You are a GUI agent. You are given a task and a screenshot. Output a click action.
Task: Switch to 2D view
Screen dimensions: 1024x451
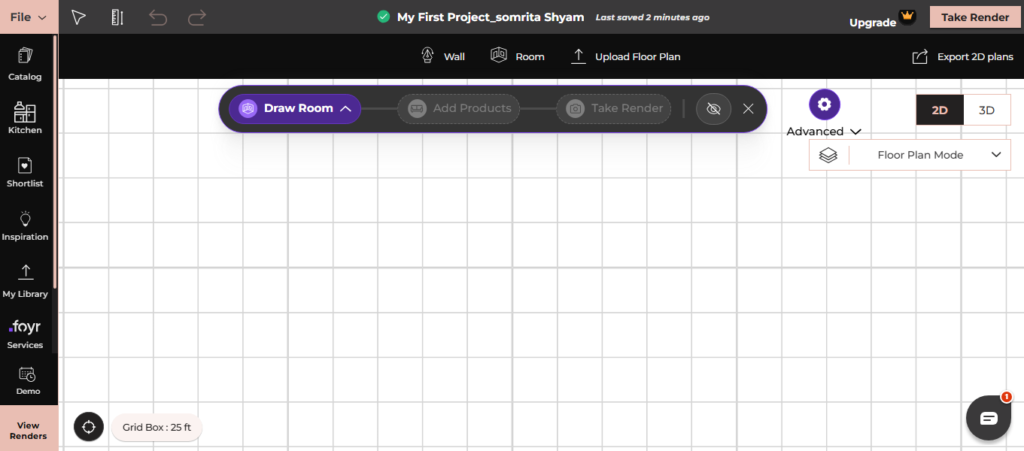939,110
